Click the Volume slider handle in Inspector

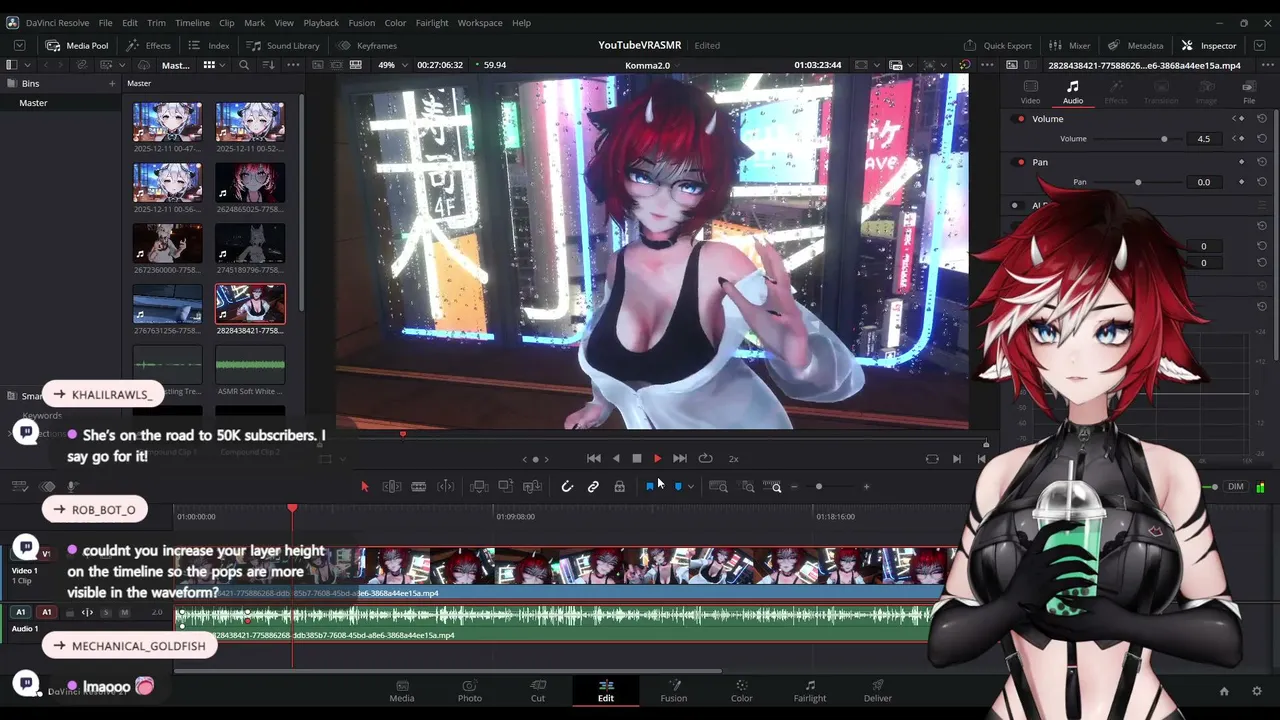(1164, 139)
